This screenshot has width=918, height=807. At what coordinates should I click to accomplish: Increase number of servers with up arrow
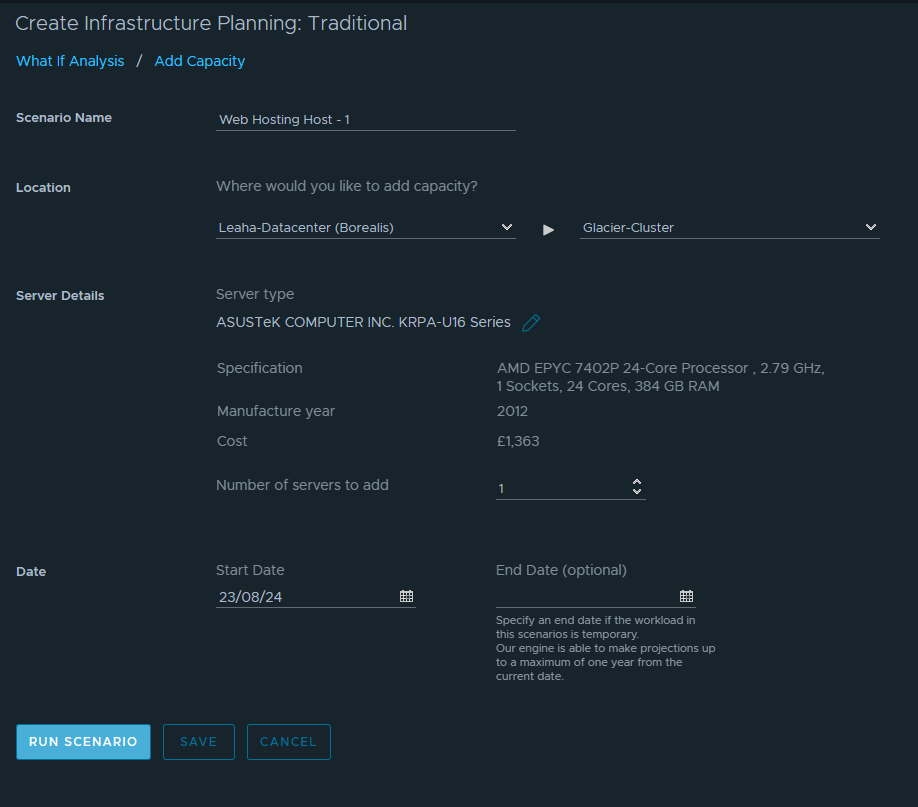[x=637, y=482]
